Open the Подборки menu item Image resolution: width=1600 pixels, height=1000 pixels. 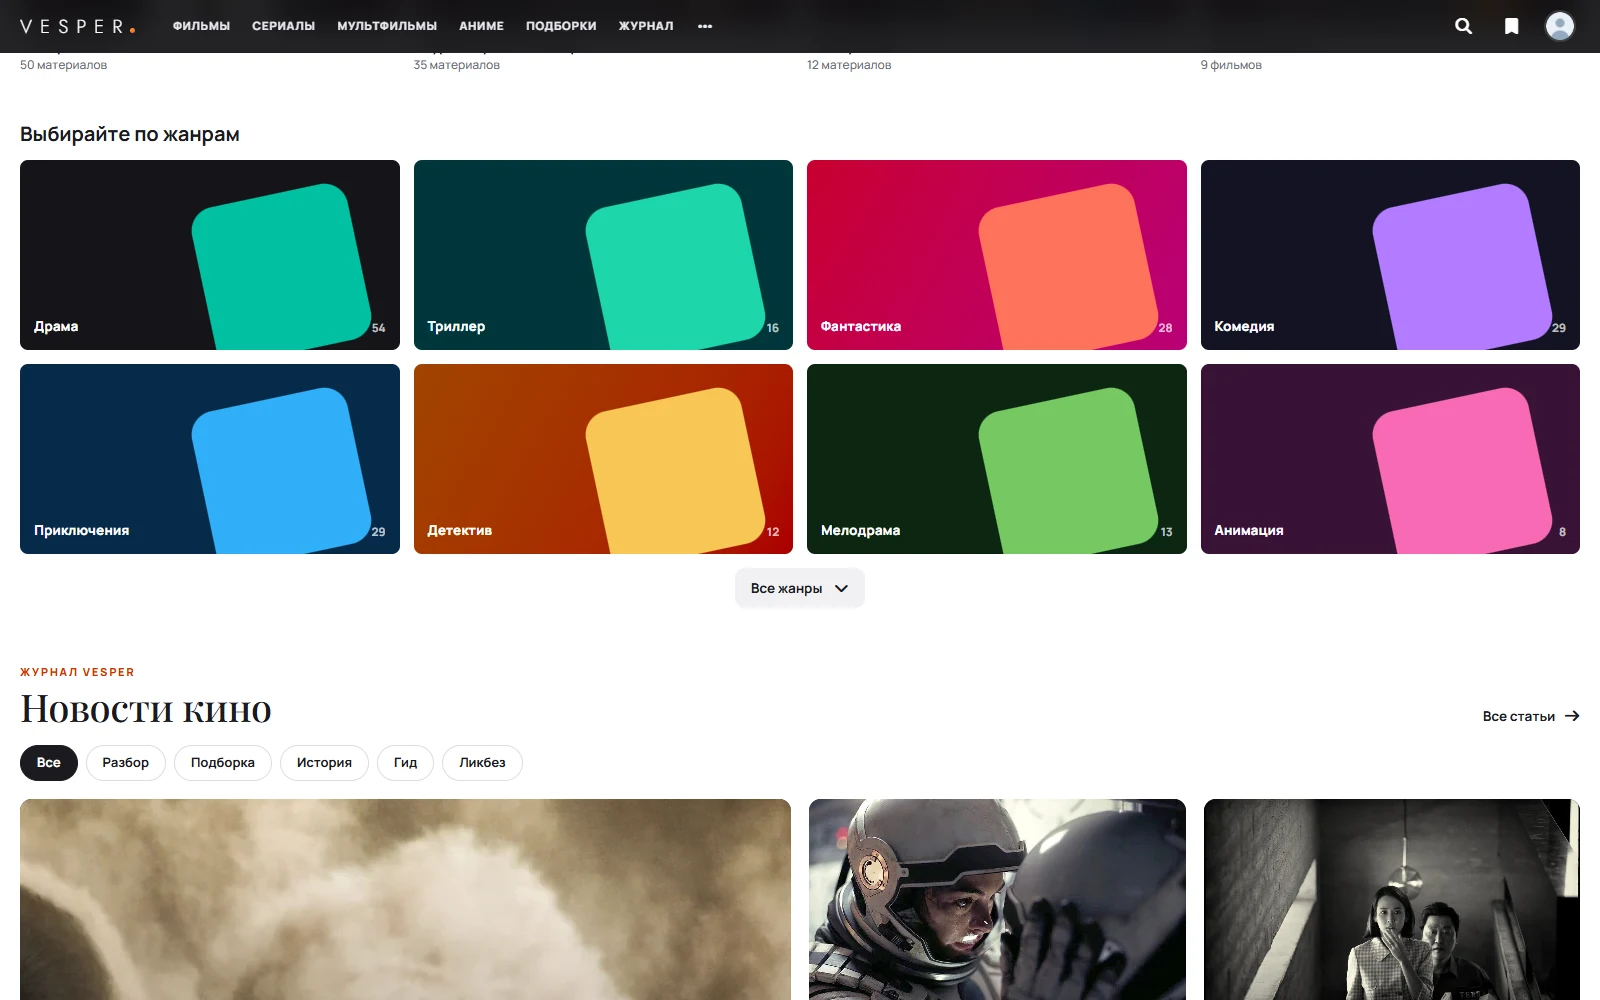(x=561, y=26)
